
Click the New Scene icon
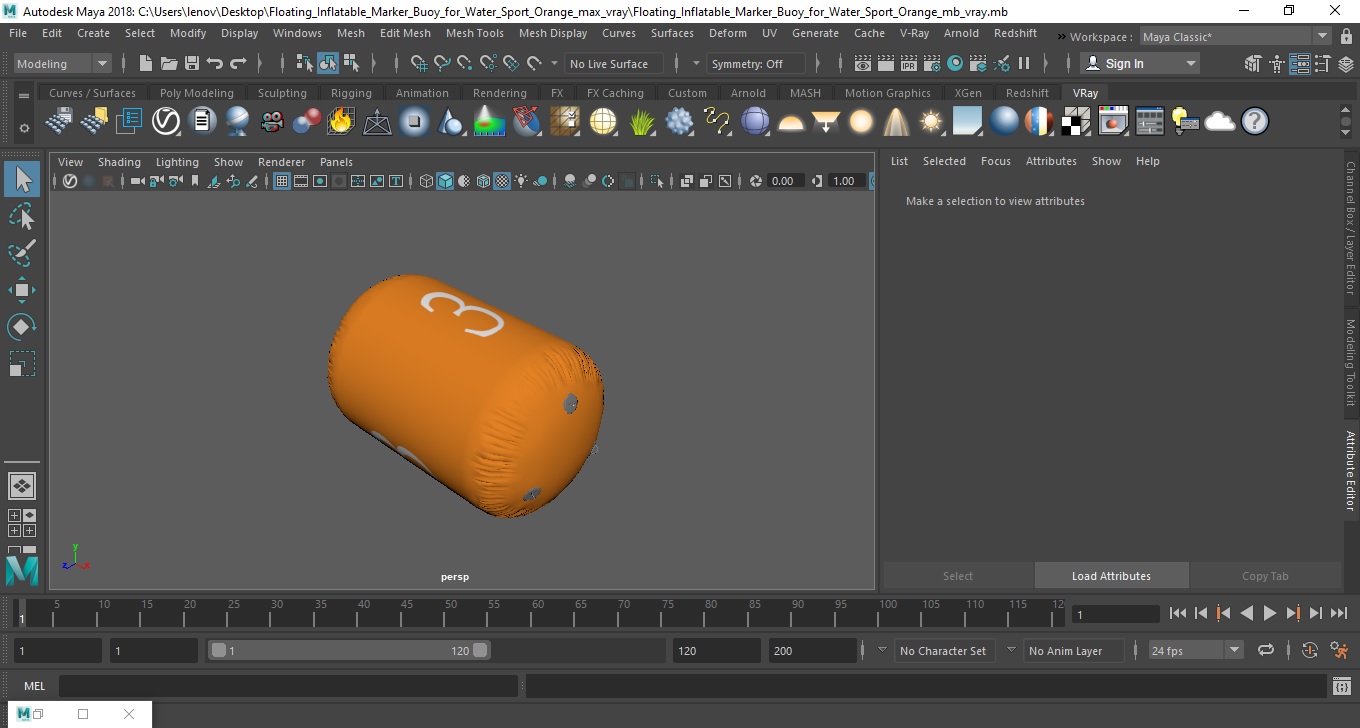coord(146,63)
